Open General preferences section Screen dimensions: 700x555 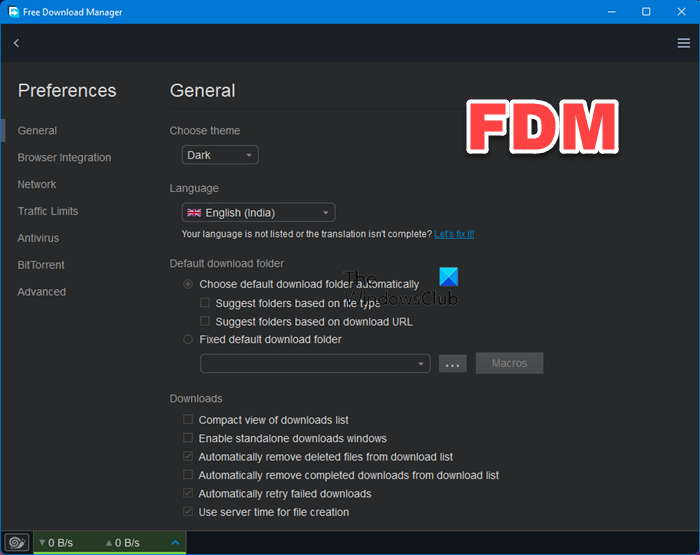(x=38, y=131)
